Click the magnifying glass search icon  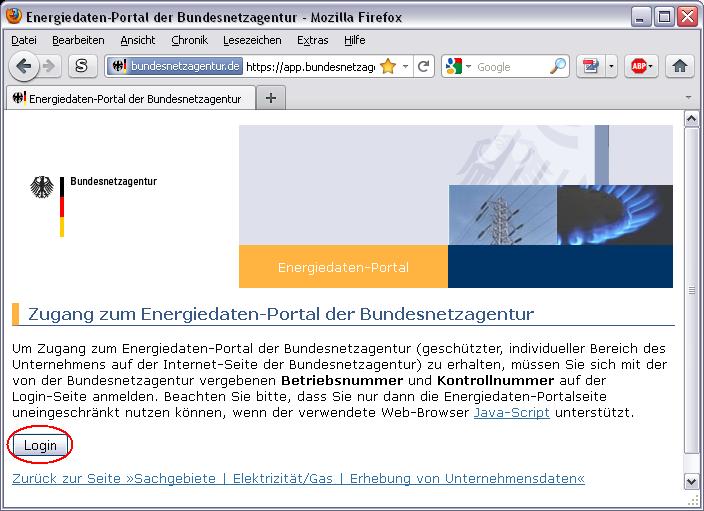pos(558,66)
